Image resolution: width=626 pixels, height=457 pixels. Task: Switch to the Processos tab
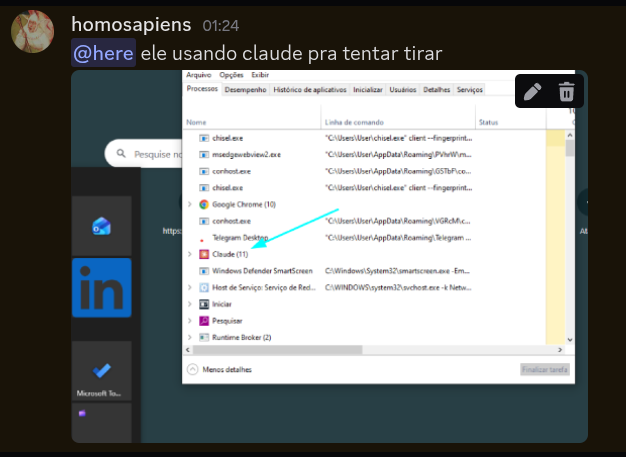[x=202, y=89]
